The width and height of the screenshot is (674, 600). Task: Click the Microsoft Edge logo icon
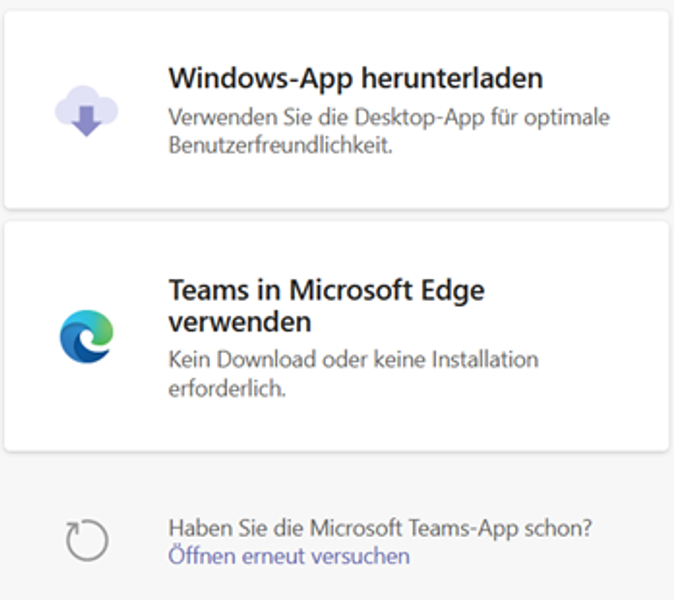(x=86, y=337)
